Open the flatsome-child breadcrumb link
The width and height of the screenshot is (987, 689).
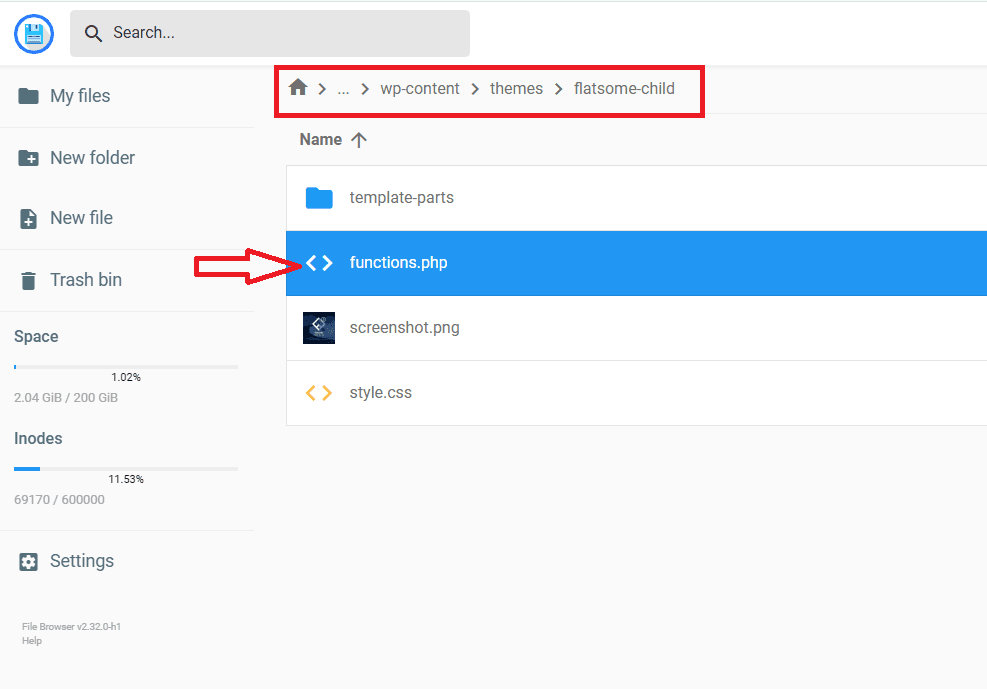(624, 88)
